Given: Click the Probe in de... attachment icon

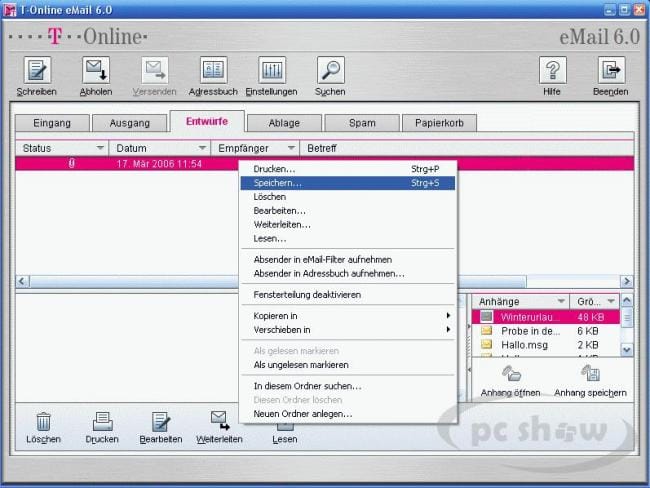Looking at the screenshot, I should tap(486, 330).
